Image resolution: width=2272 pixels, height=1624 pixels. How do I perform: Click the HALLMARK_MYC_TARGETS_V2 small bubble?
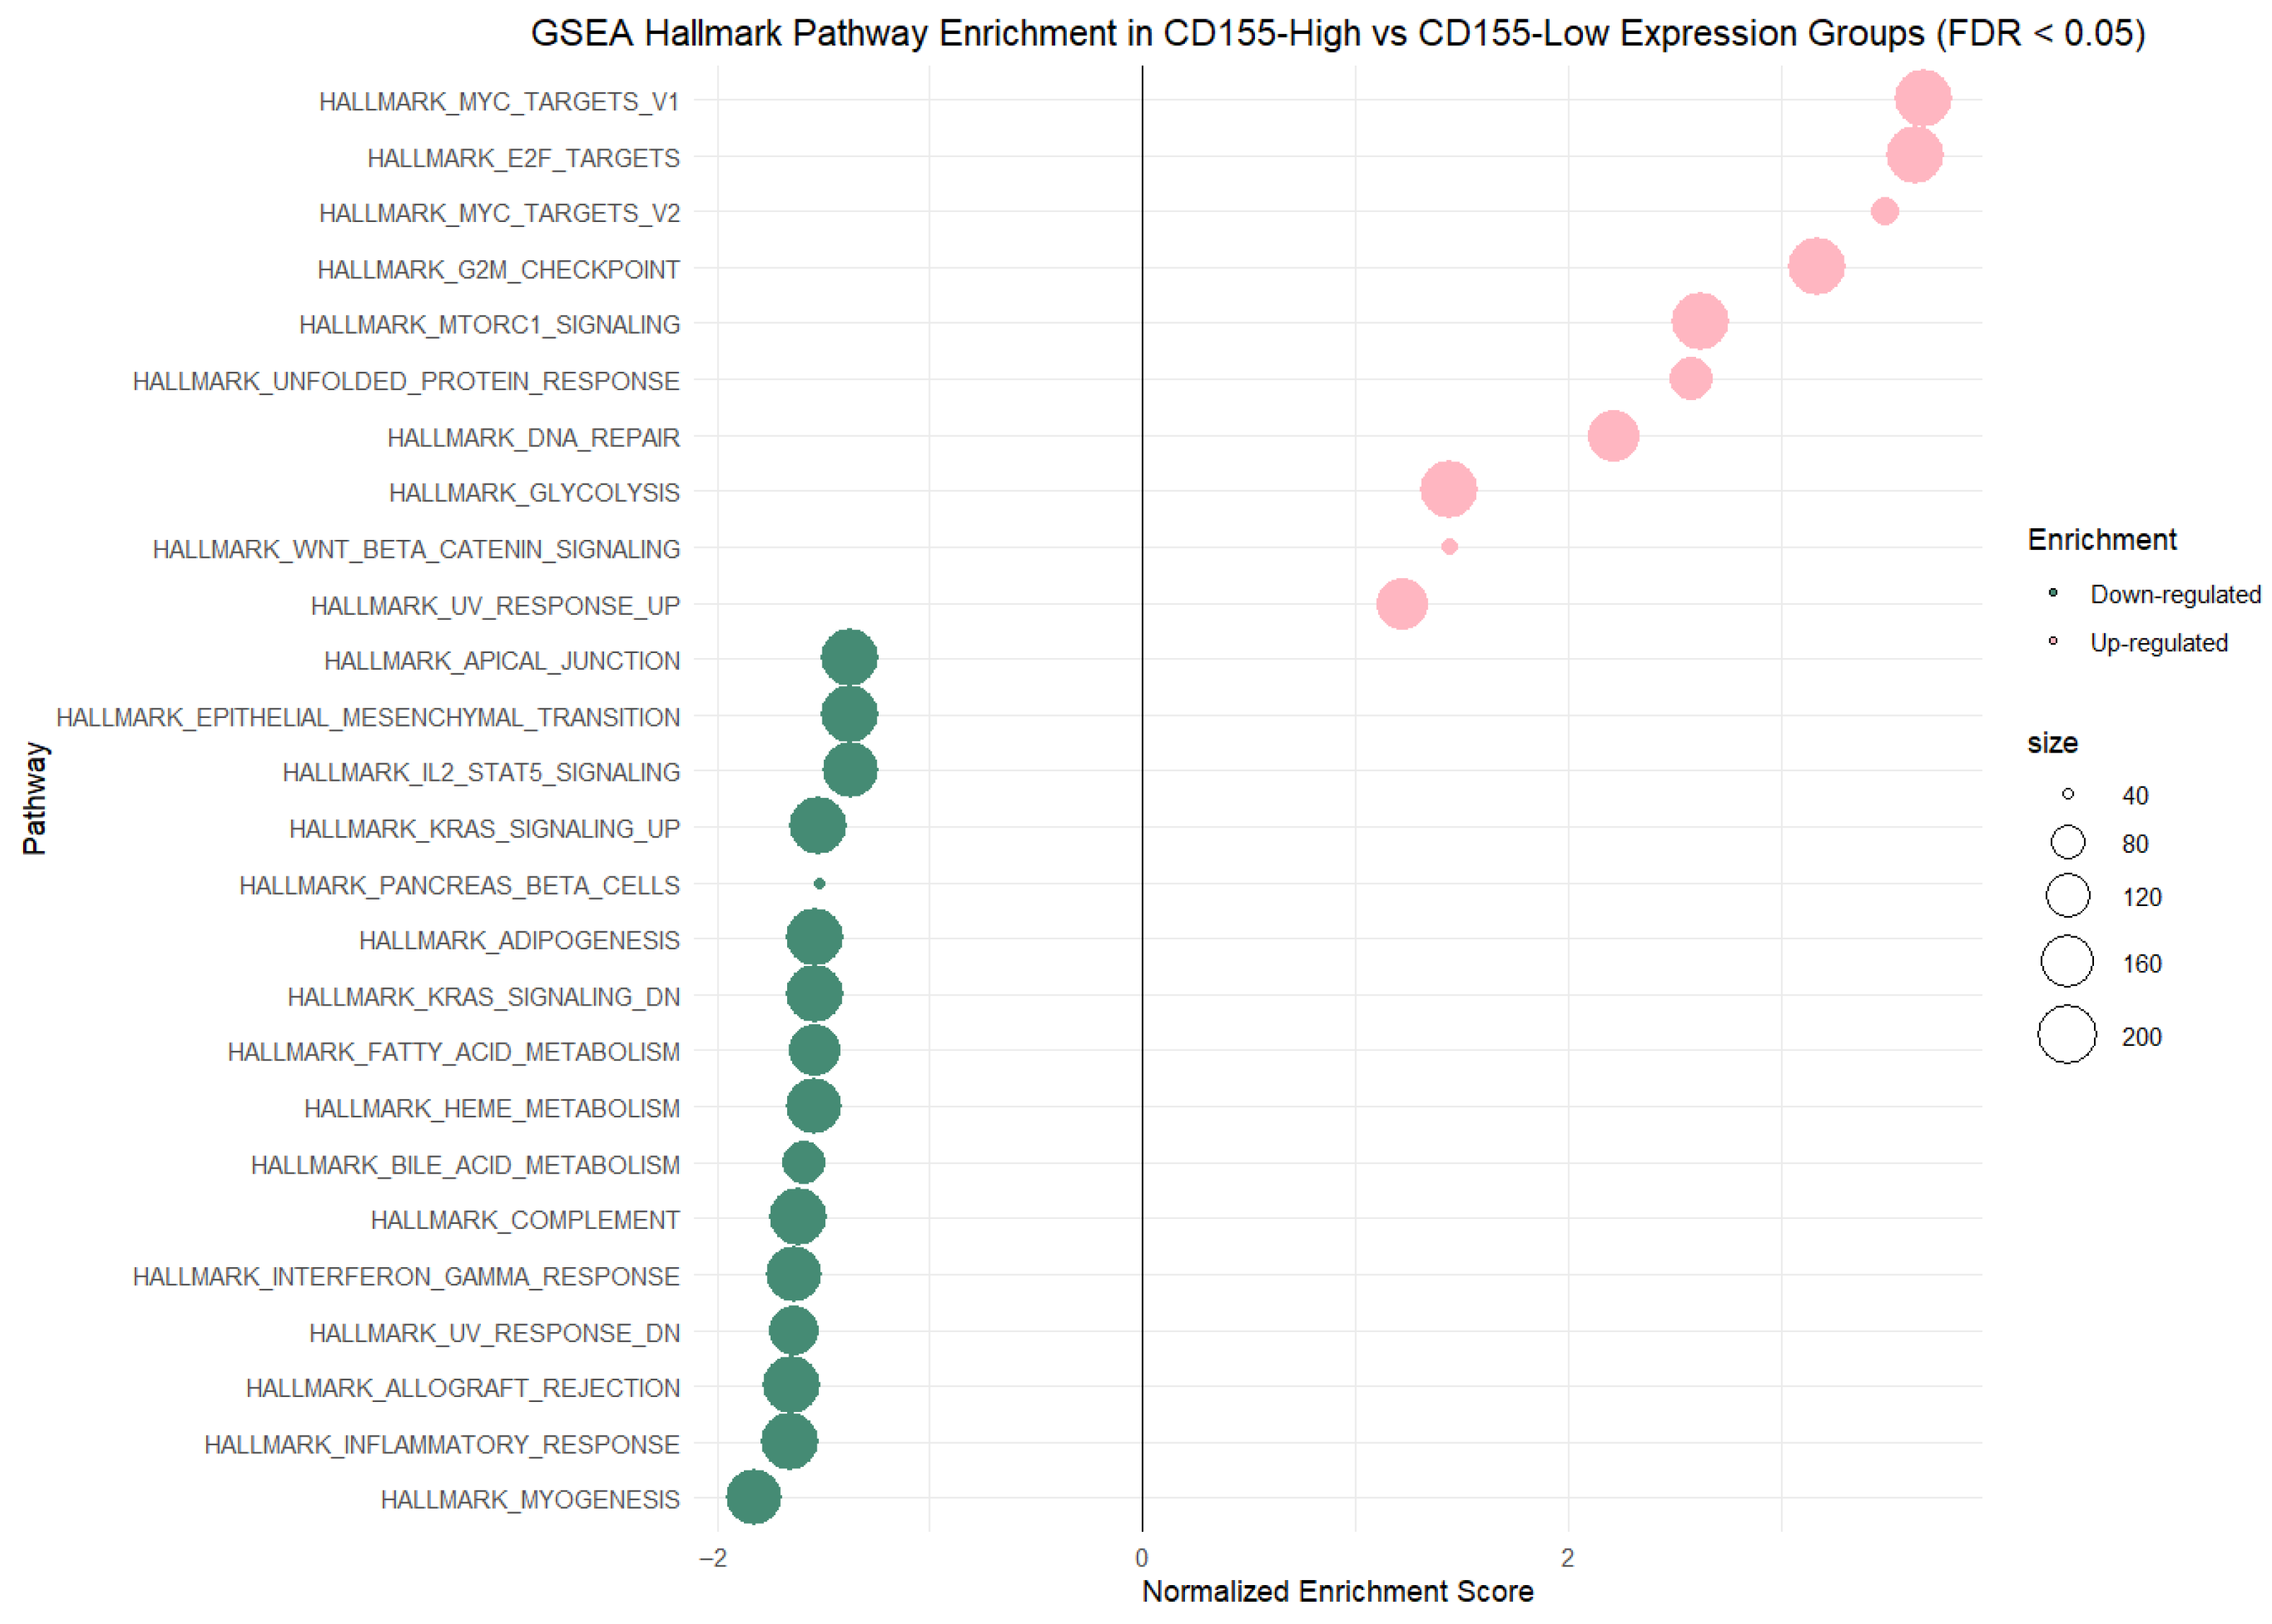pos(1884,211)
